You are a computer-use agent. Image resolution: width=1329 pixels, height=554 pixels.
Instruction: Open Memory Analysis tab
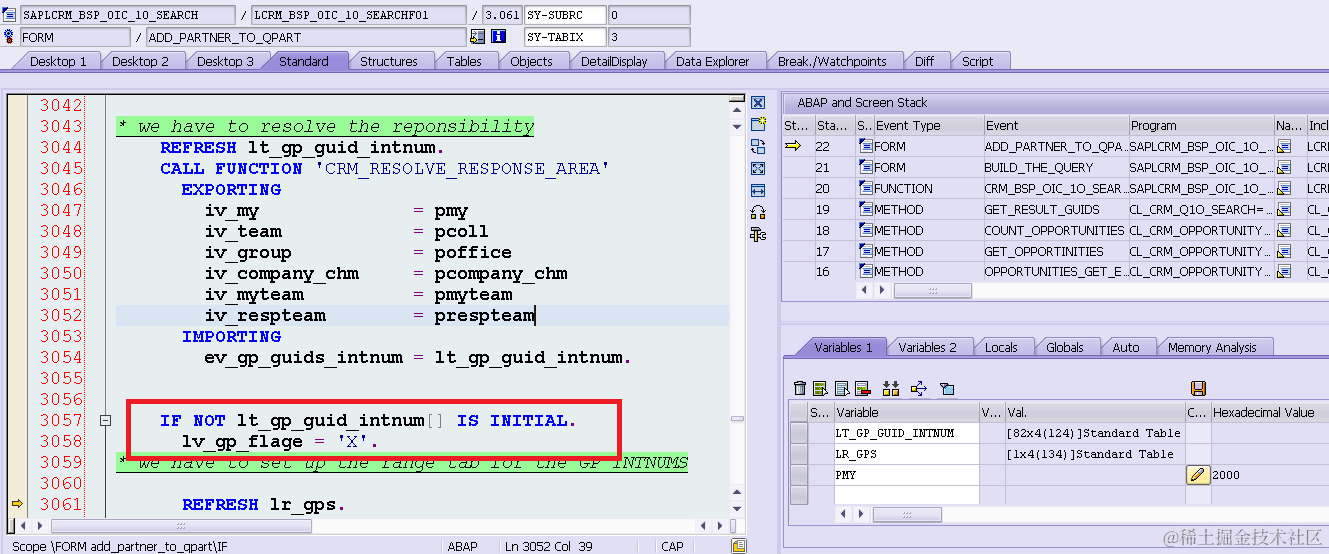point(1212,347)
